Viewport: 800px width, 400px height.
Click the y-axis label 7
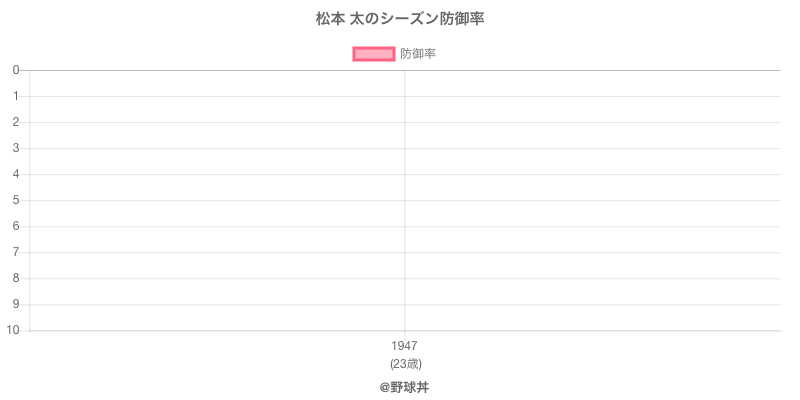pyautogui.click(x=16, y=252)
